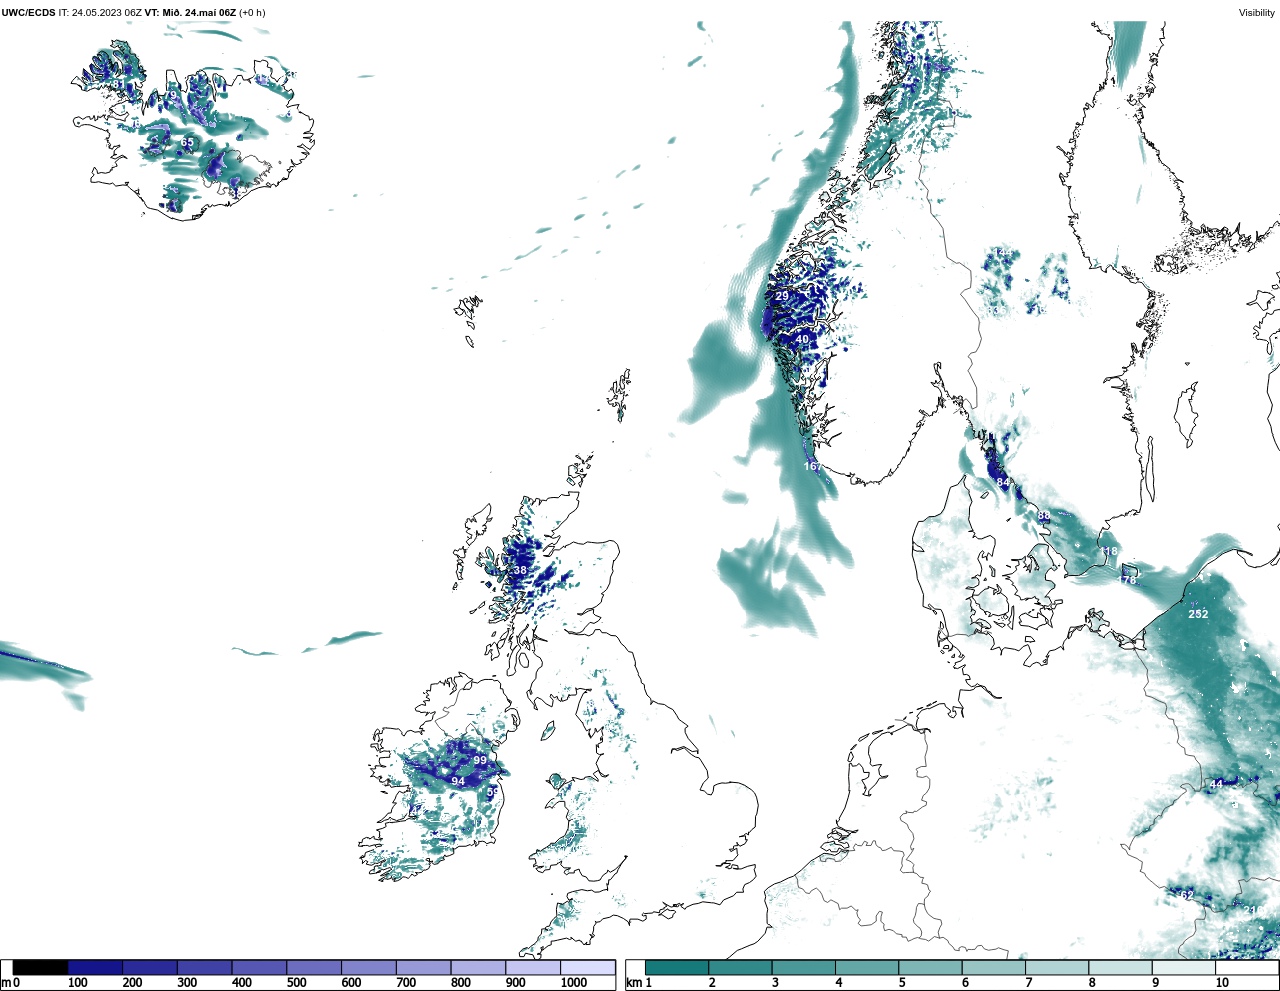Click the dark teal 1–2 km swatch
This screenshot has width=1280, height=991.
[677, 967]
